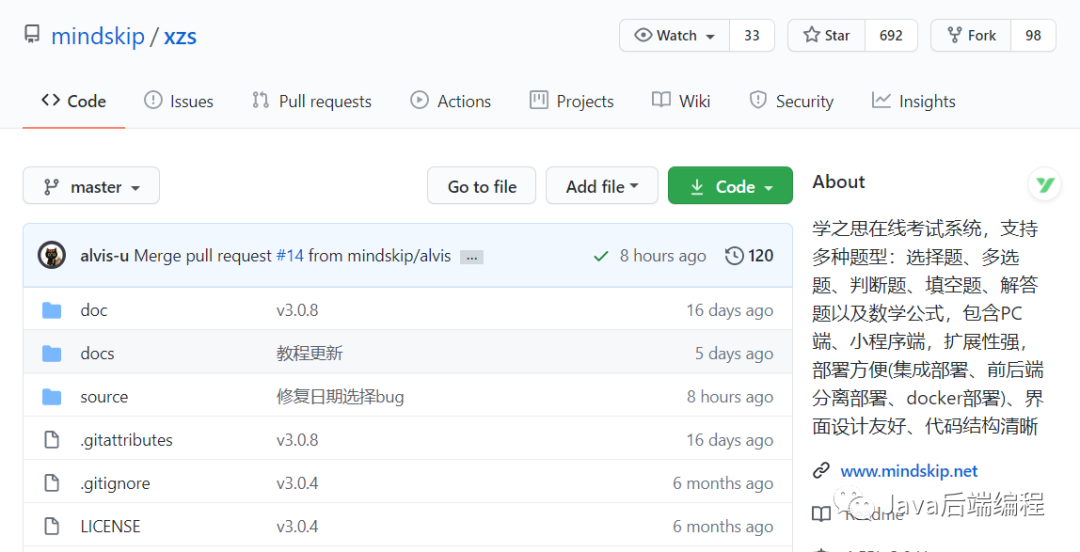
Task: Fork the repository
Action: (x=971, y=35)
